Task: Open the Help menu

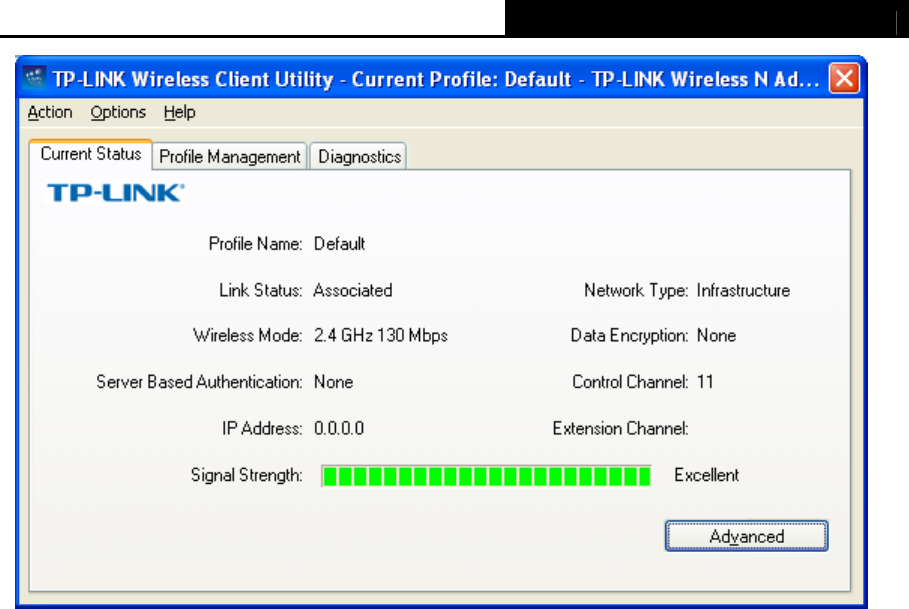Action: (179, 112)
